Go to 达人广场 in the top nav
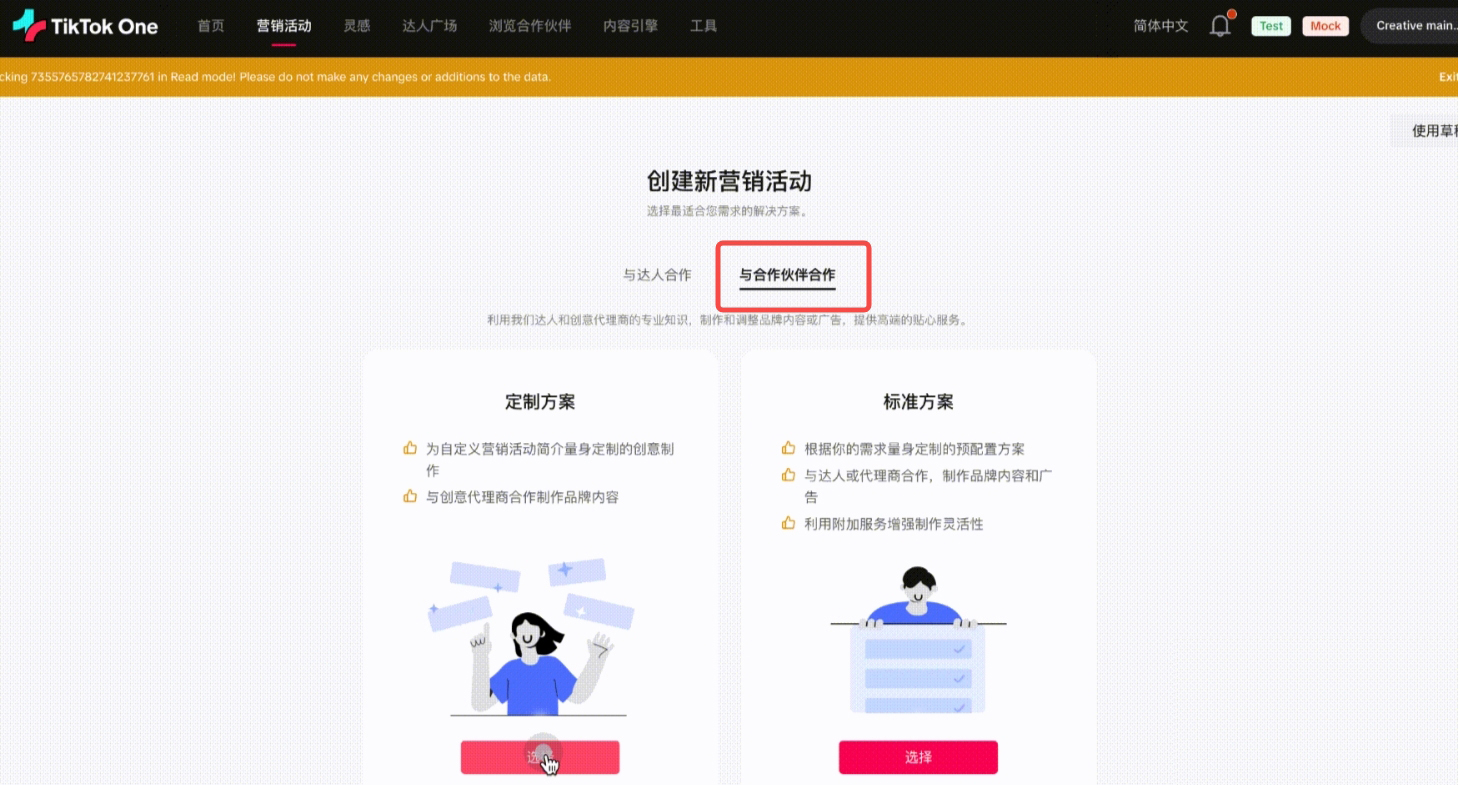 point(430,26)
